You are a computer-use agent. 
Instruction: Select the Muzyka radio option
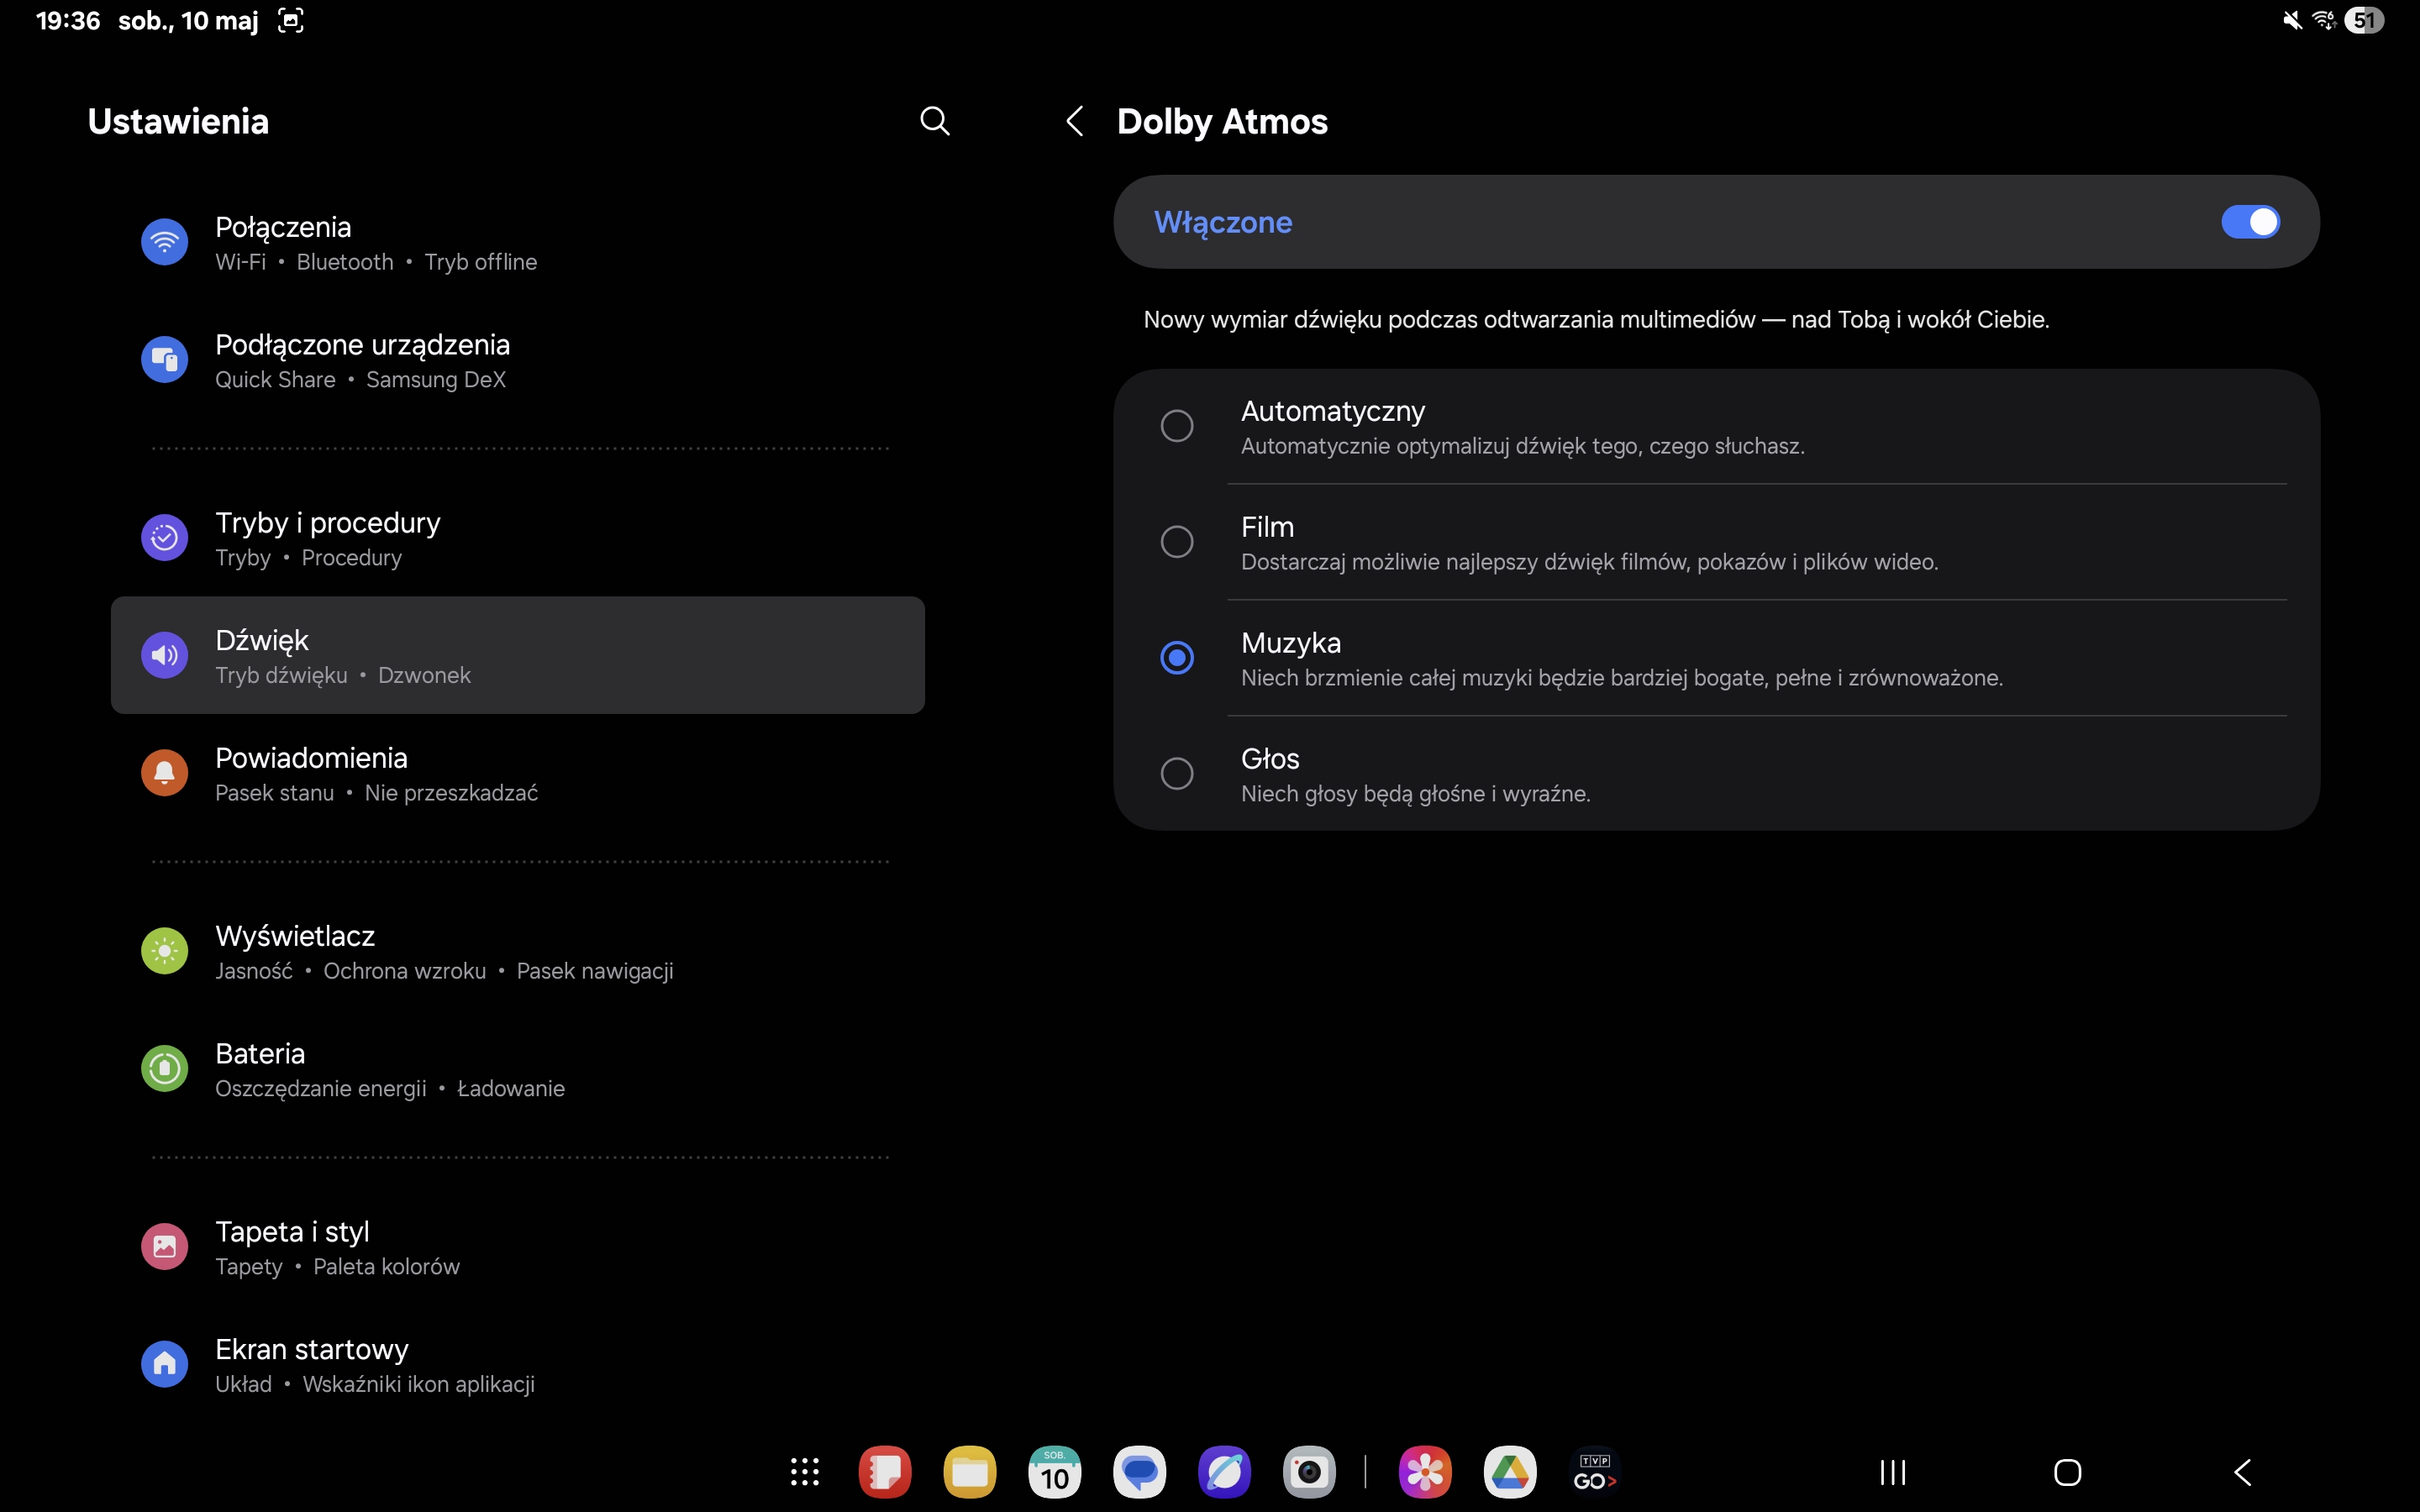1177,658
